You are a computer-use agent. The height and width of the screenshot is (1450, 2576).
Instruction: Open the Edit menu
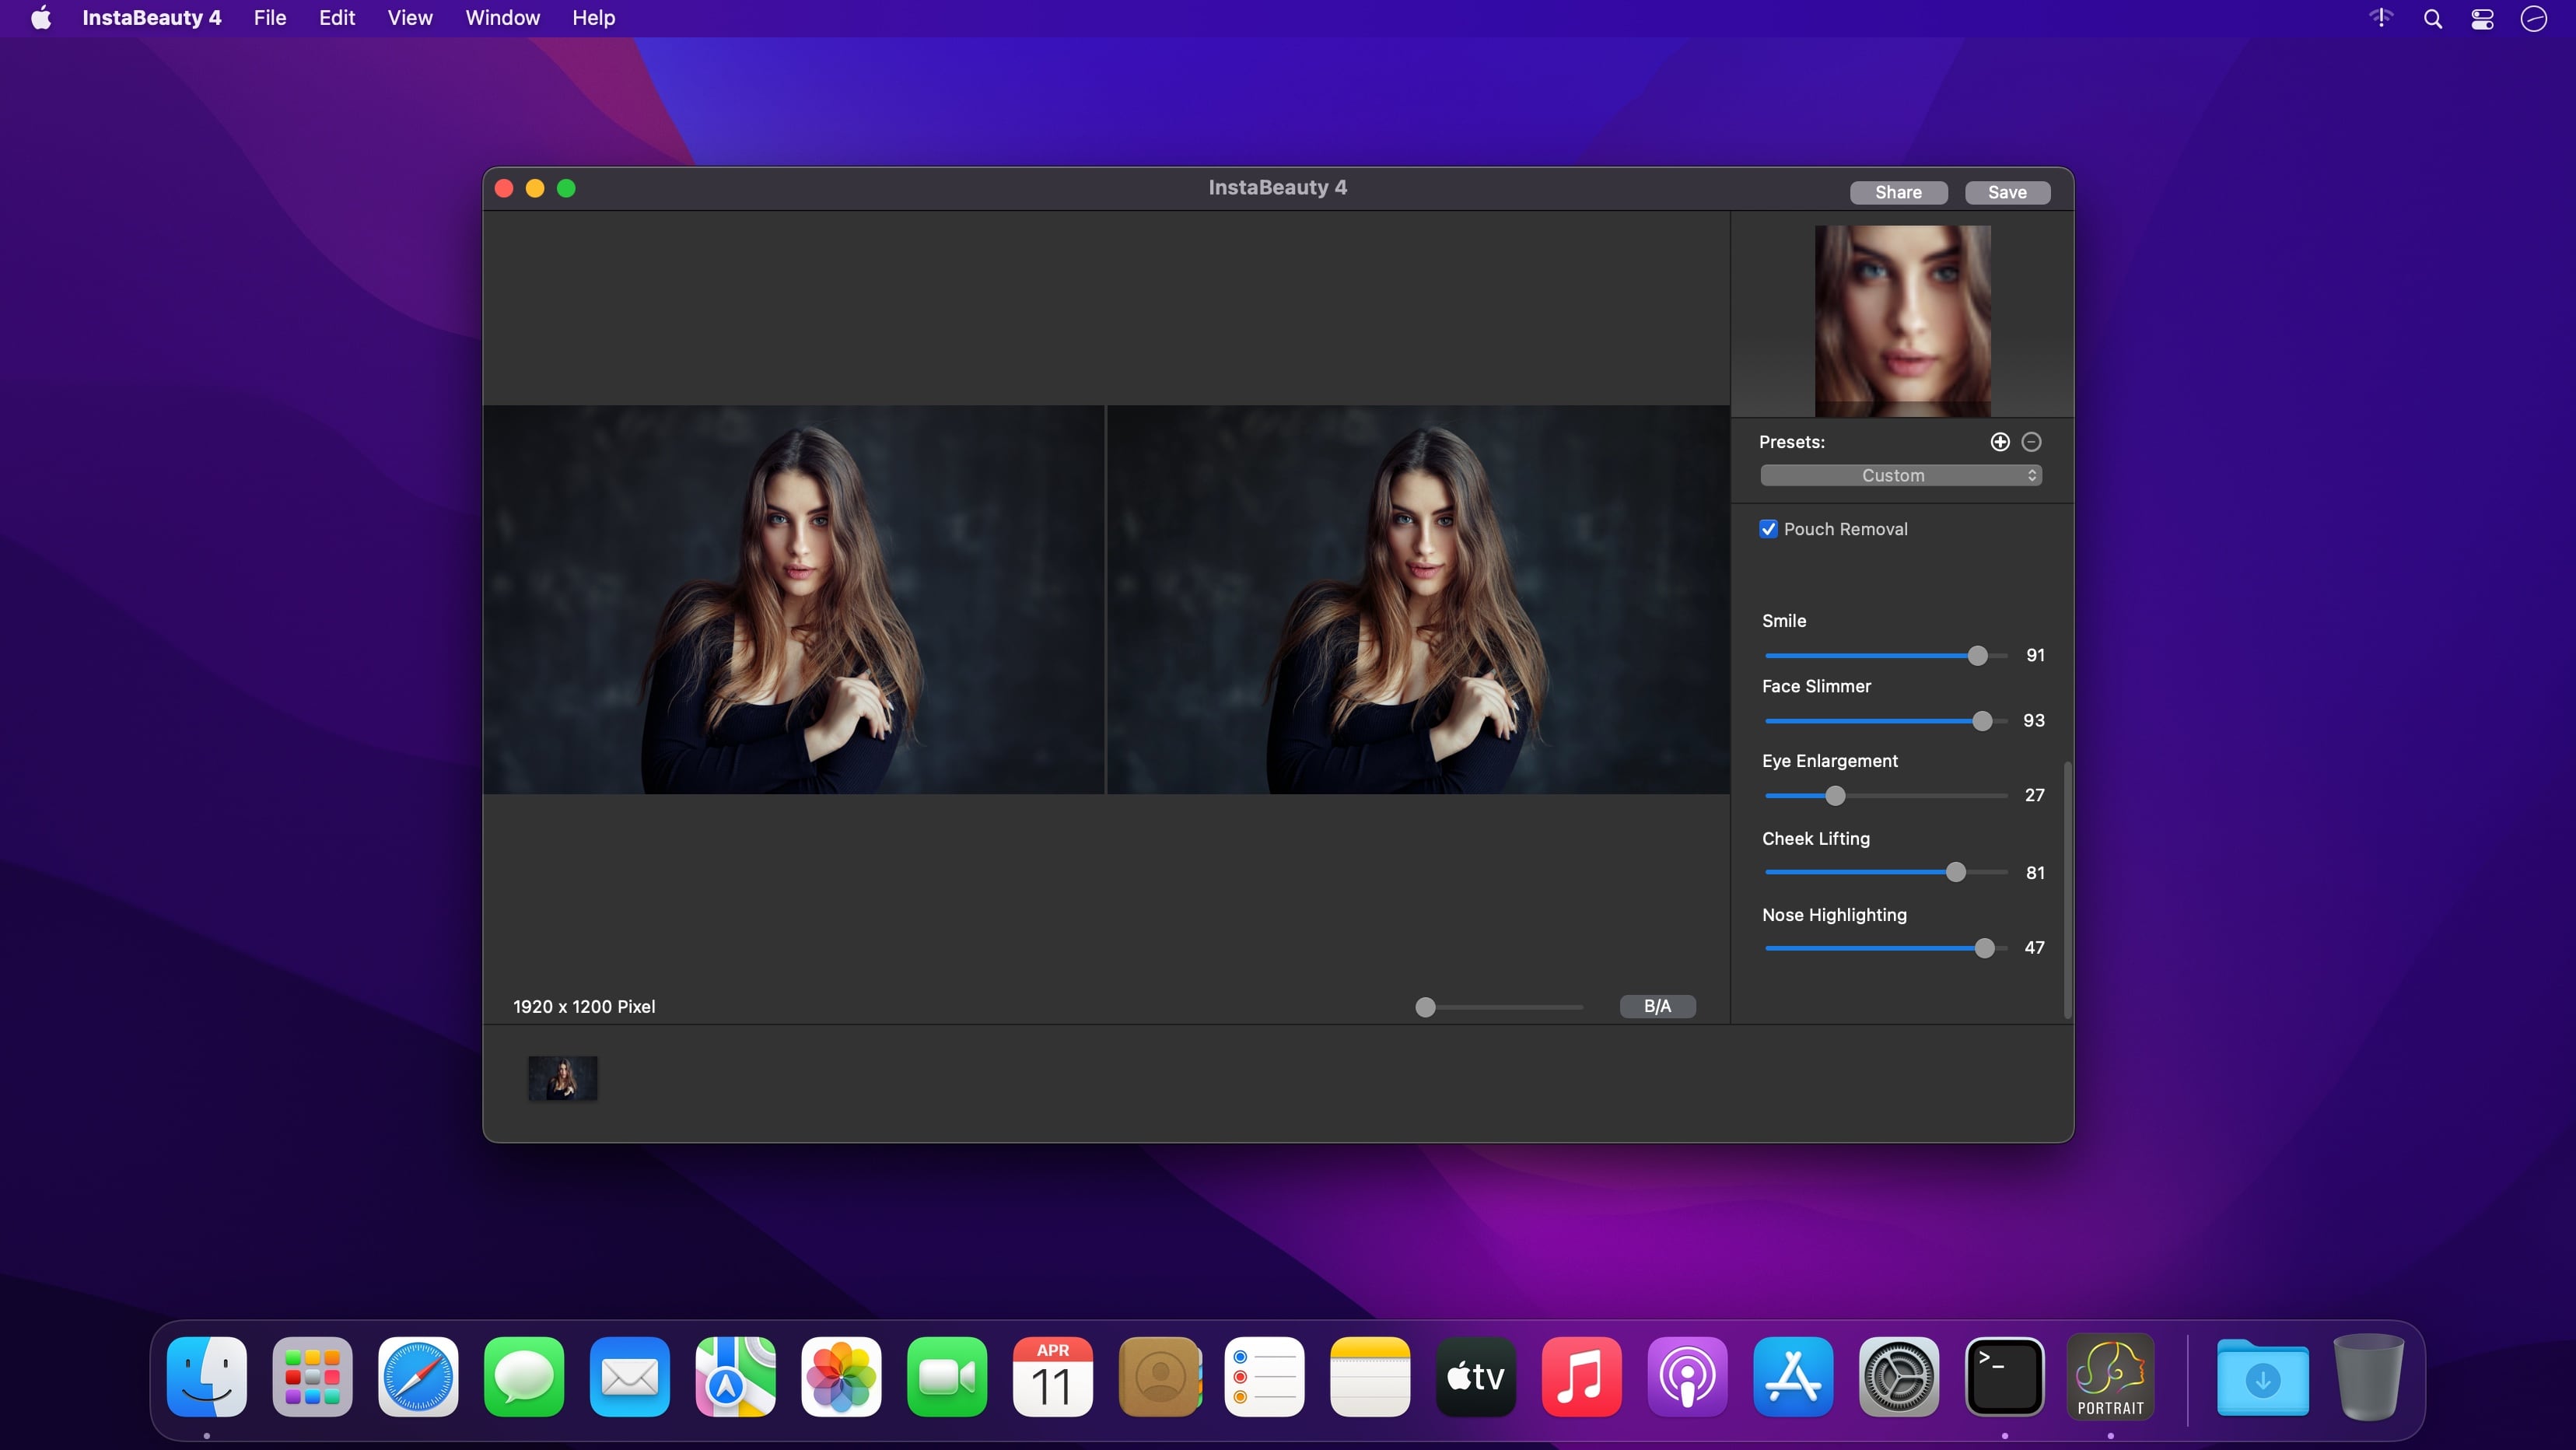click(x=336, y=18)
